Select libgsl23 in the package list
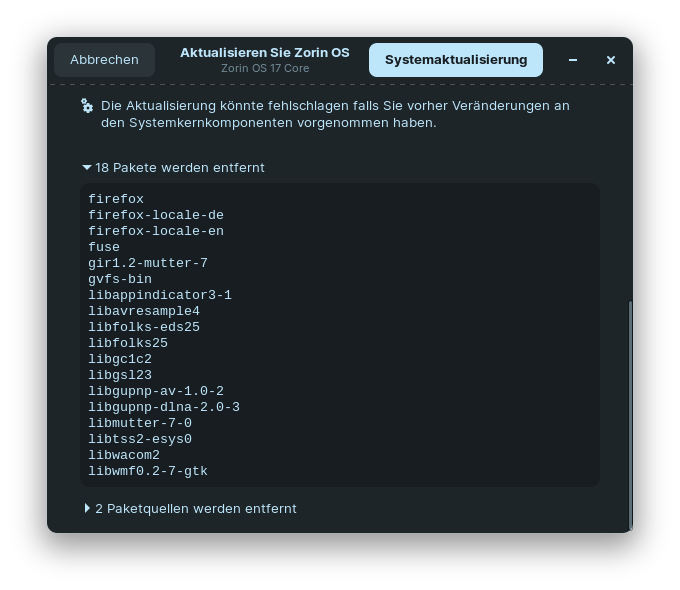The width and height of the screenshot is (680, 590). click(x=120, y=375)
